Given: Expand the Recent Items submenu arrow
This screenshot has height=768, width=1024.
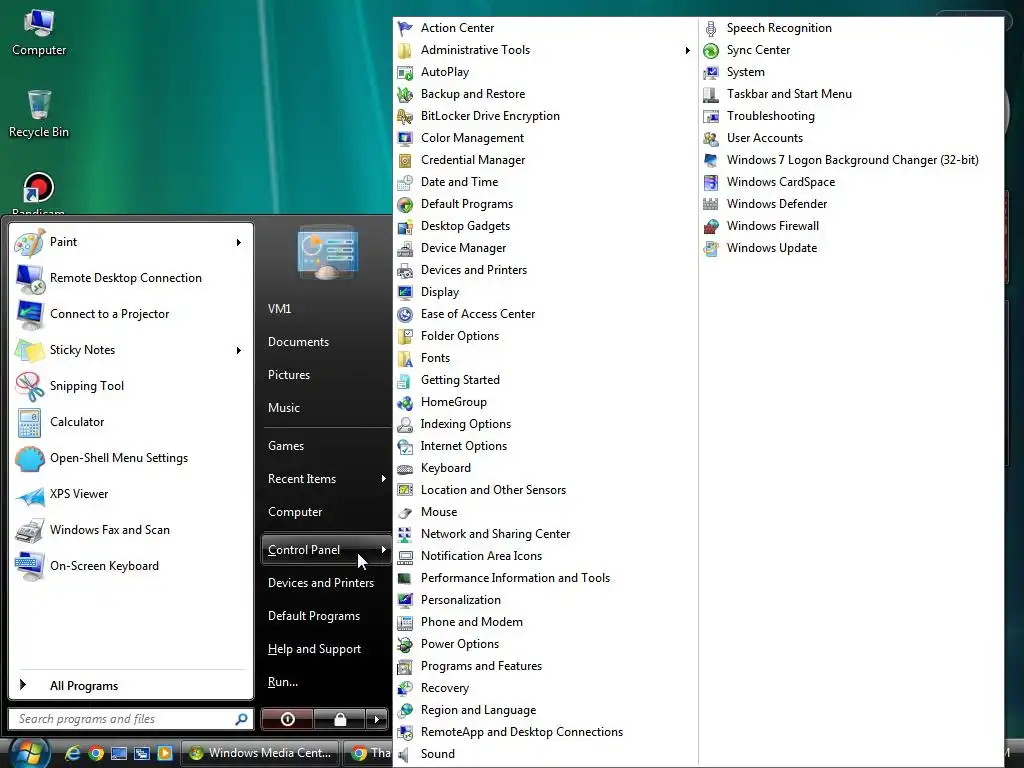Looking at the screenshot, I should [x=383, y=479].
